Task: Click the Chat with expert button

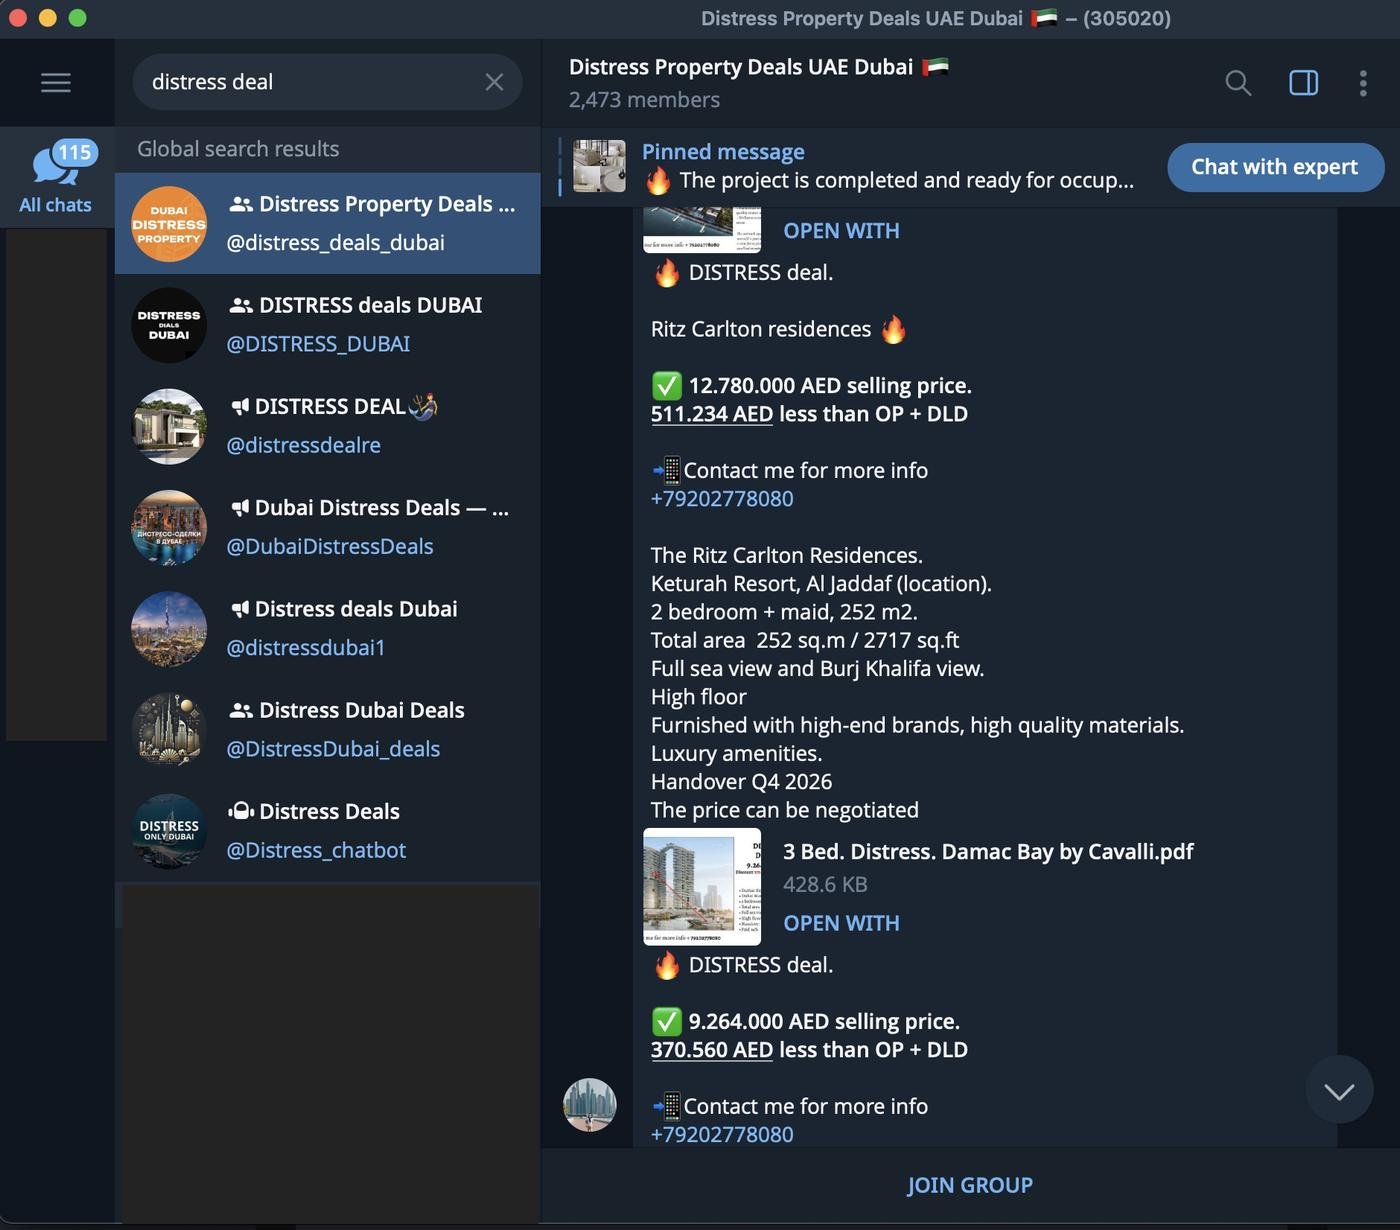Action: 1275,167
